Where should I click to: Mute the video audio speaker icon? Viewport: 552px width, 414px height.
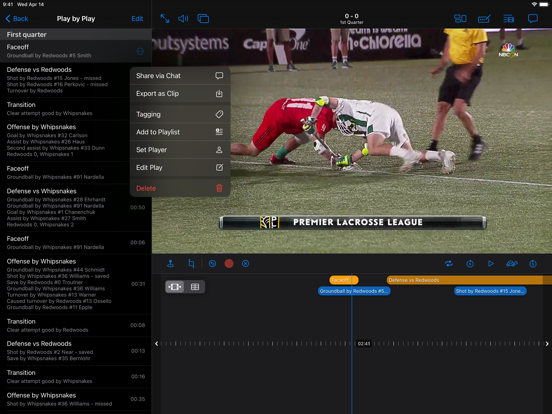point(183,18)
